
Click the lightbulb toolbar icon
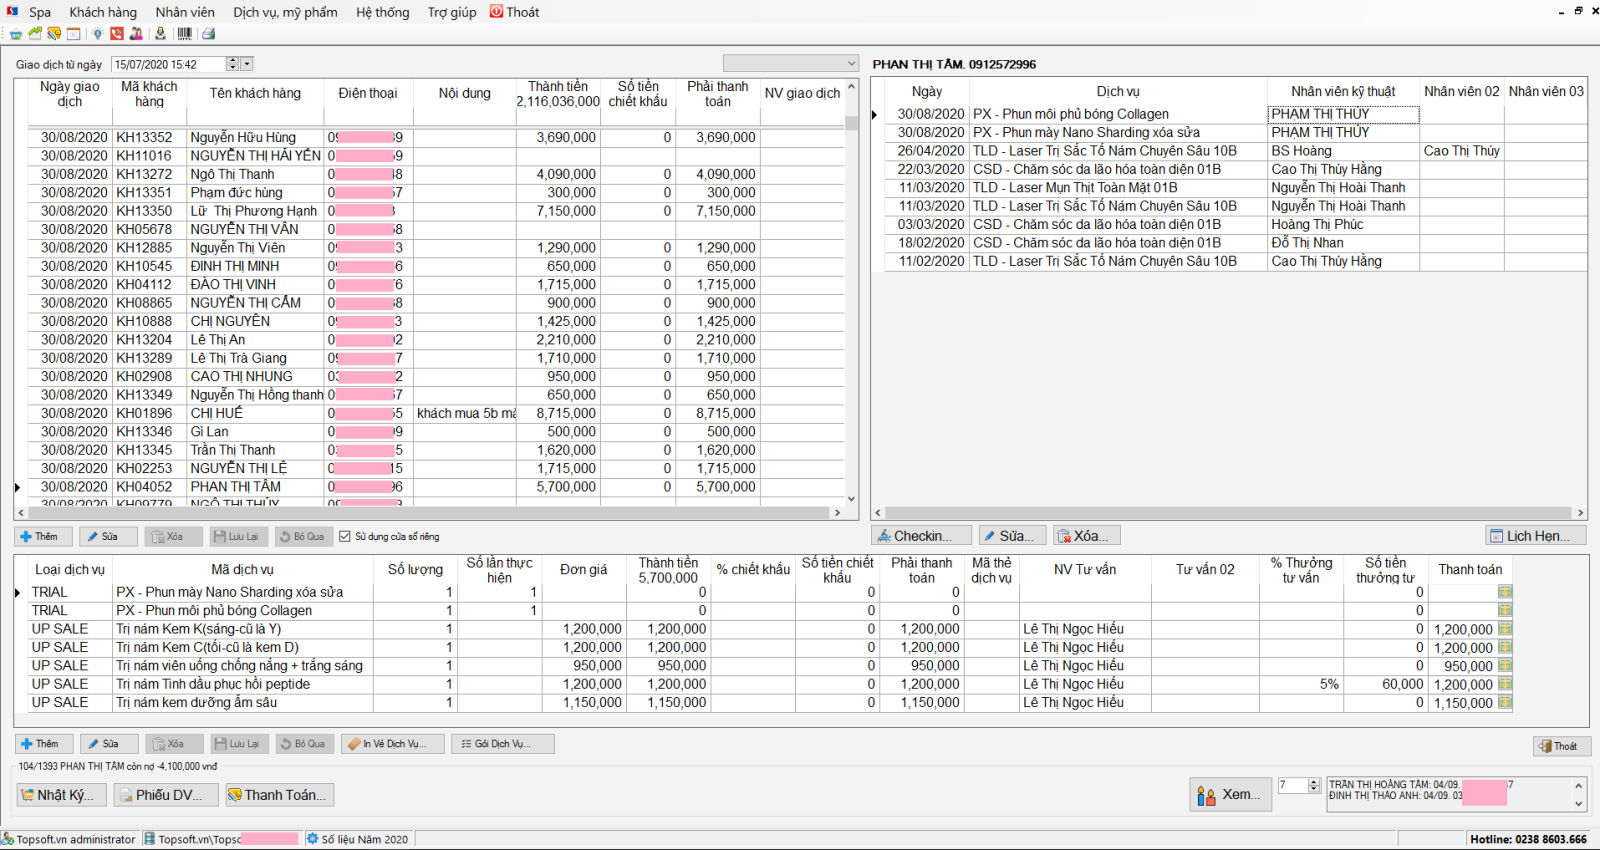97,34
